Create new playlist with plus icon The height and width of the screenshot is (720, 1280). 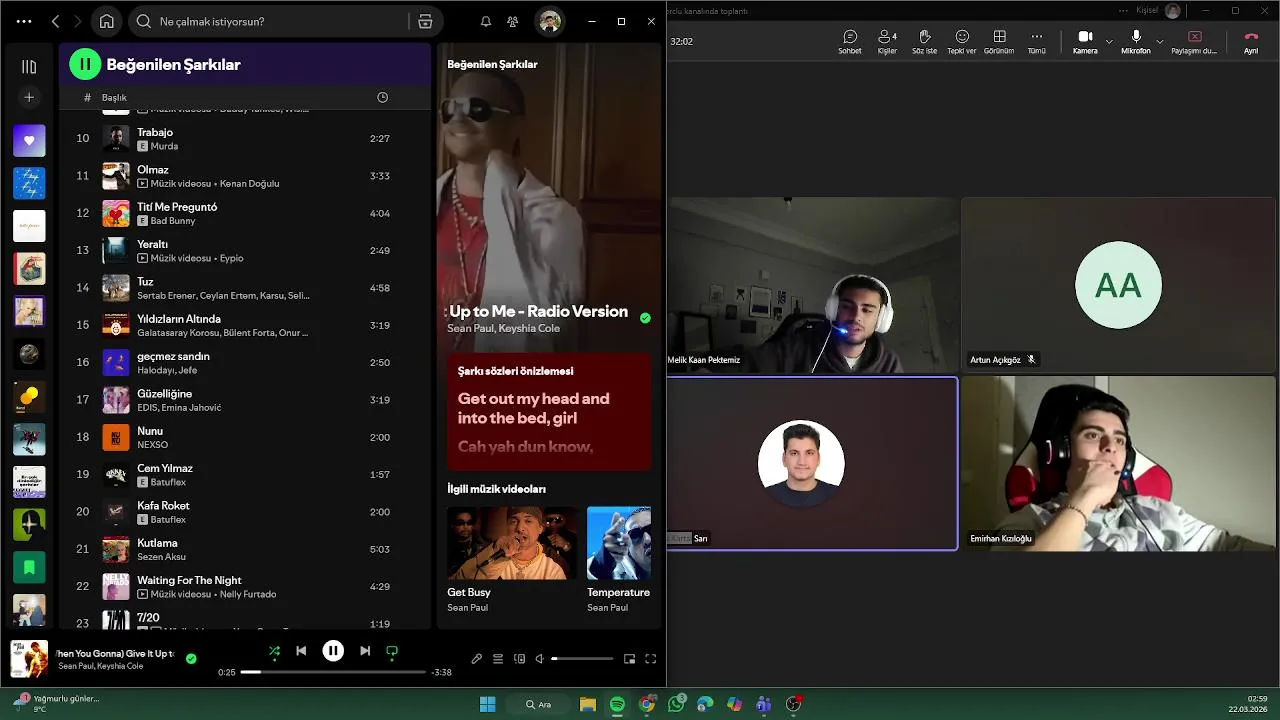(x=29, y=97)
